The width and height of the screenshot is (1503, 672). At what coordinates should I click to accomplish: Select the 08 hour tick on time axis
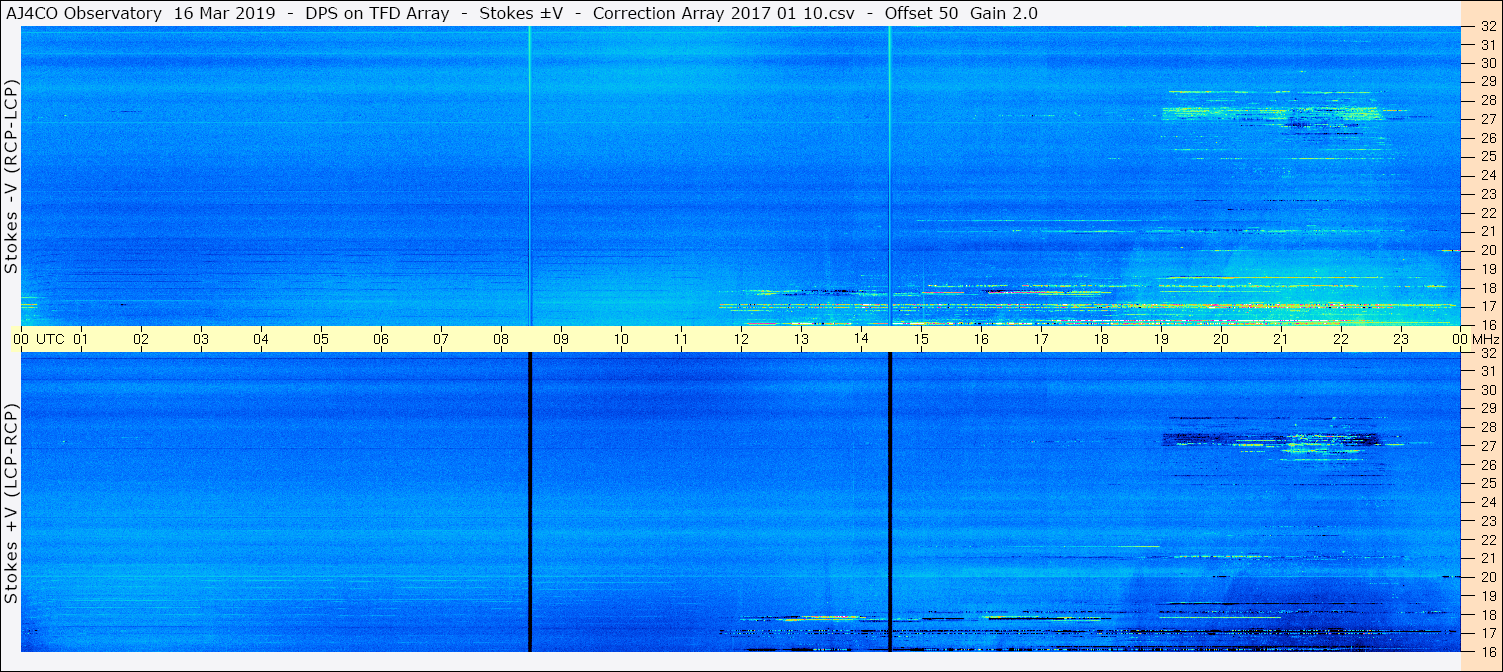click(x=501, y=339)
